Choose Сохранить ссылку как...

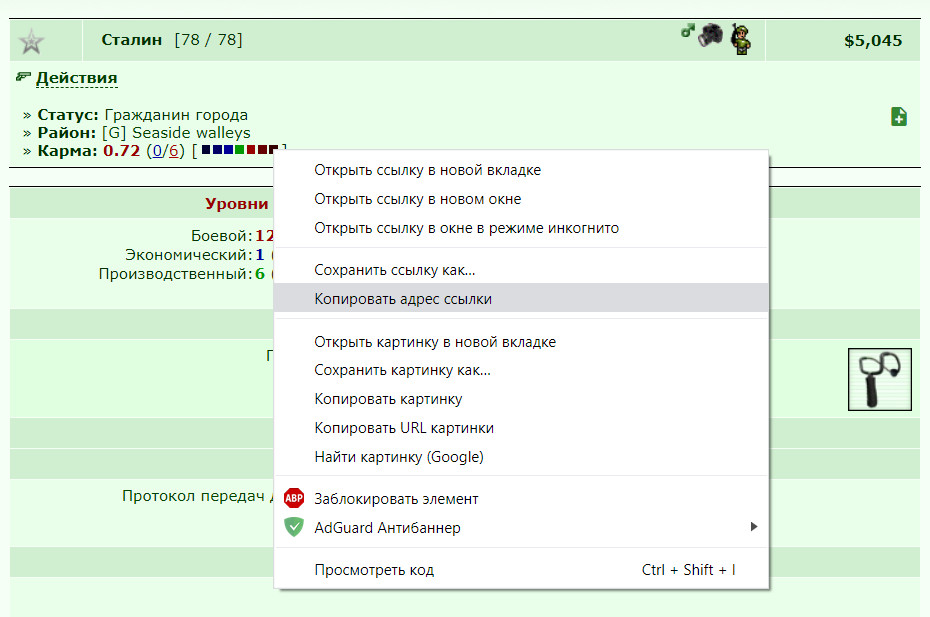pos(521,270)
